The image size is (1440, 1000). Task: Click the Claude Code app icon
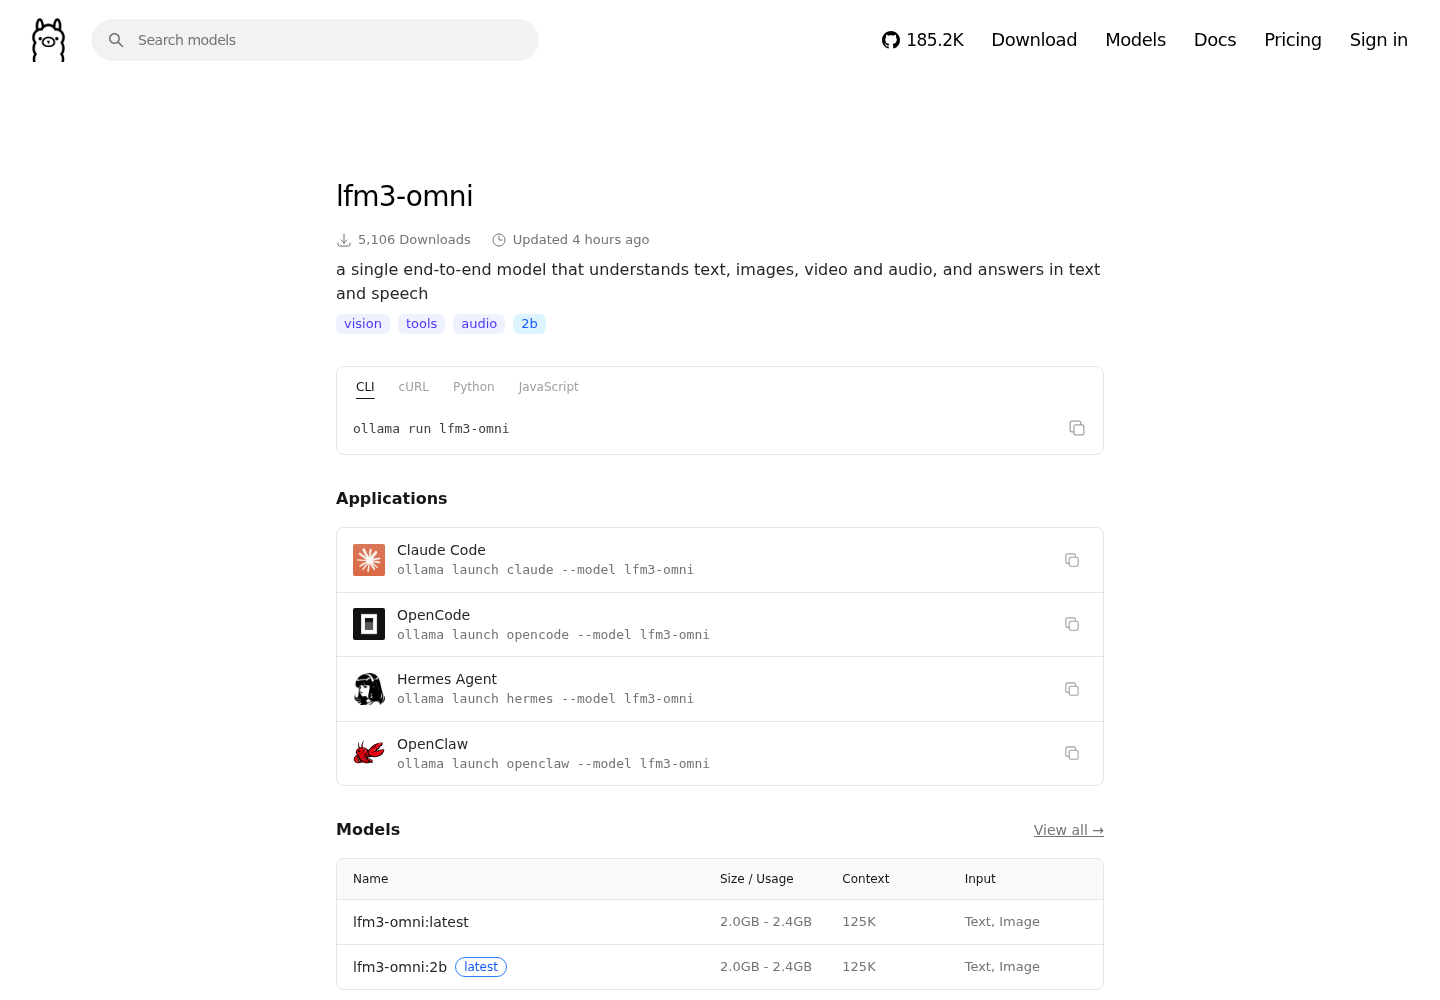click(369, 560)
